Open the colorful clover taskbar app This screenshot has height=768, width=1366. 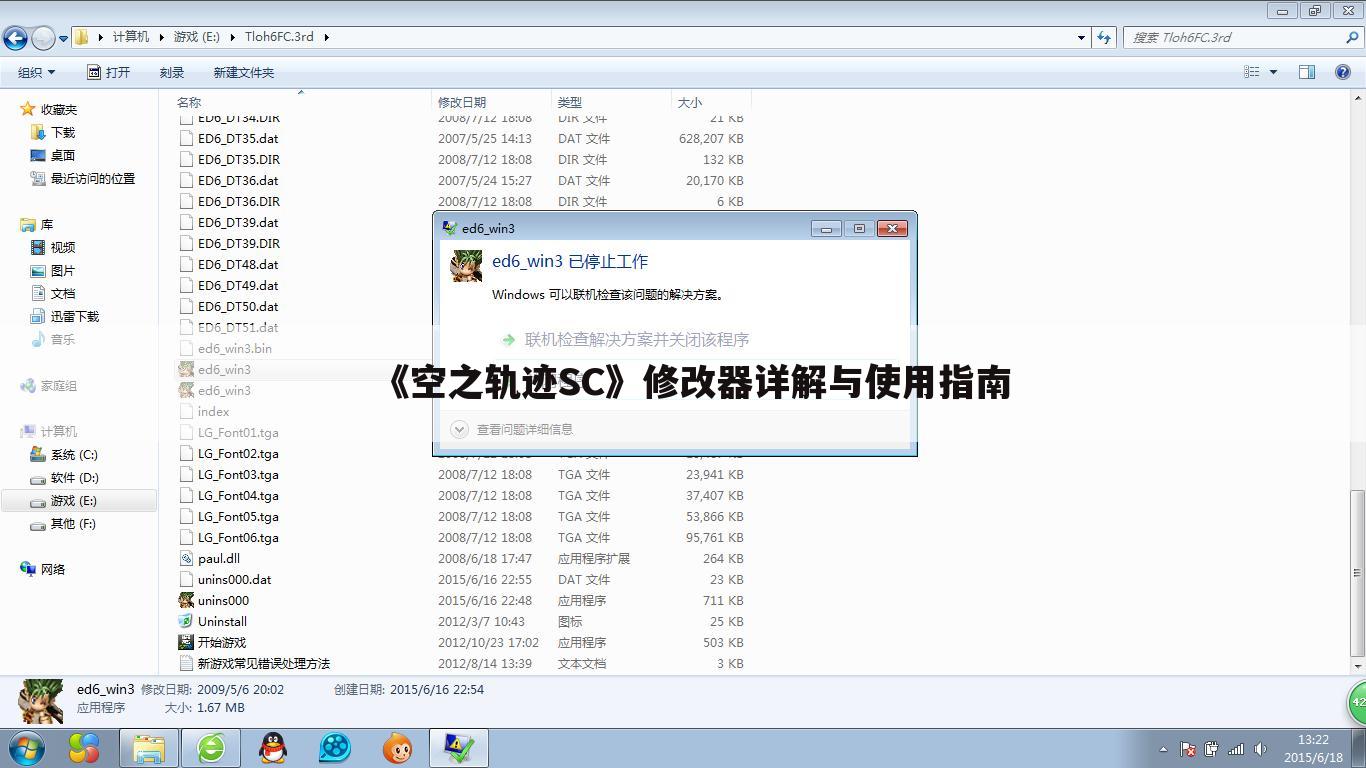point(84,747)
